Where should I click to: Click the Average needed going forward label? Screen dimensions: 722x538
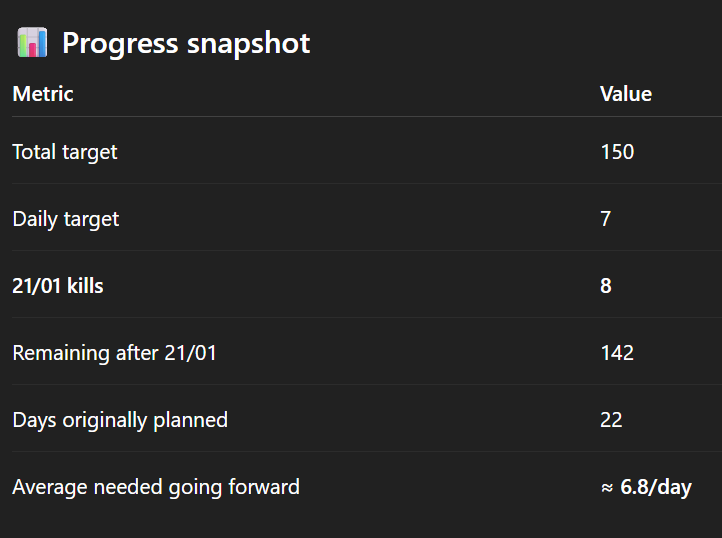[156, 488]
